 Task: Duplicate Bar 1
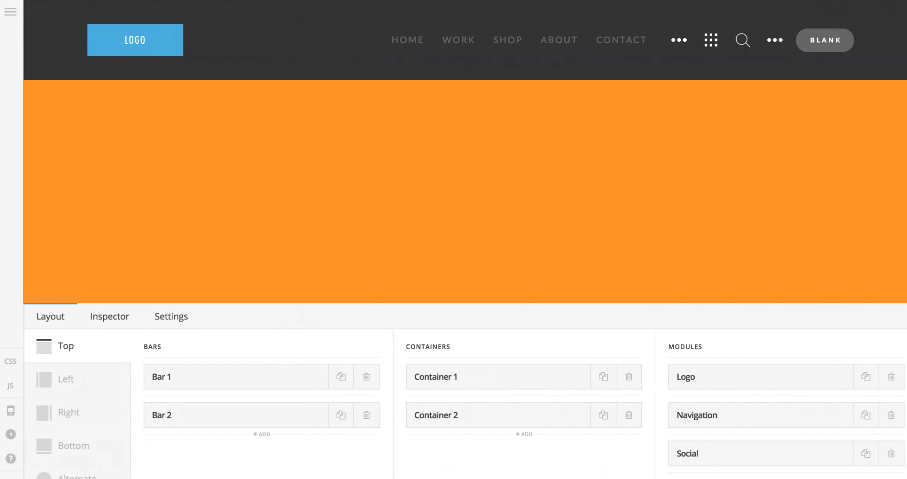(341, 377)
